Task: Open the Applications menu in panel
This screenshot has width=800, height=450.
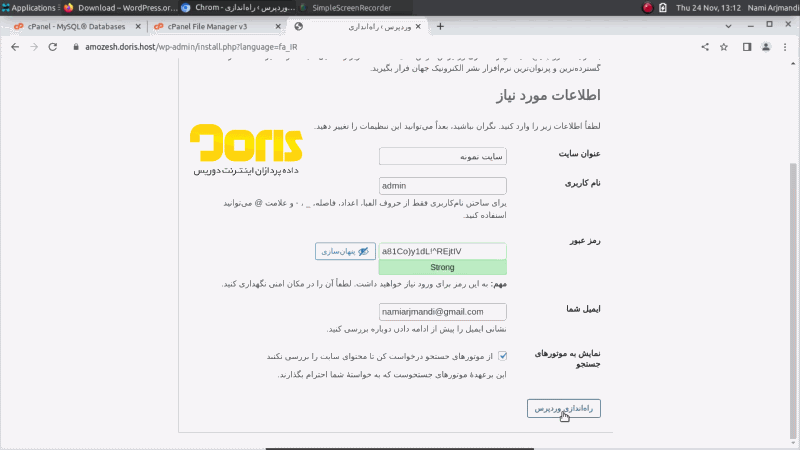Action: coord(29,8)
